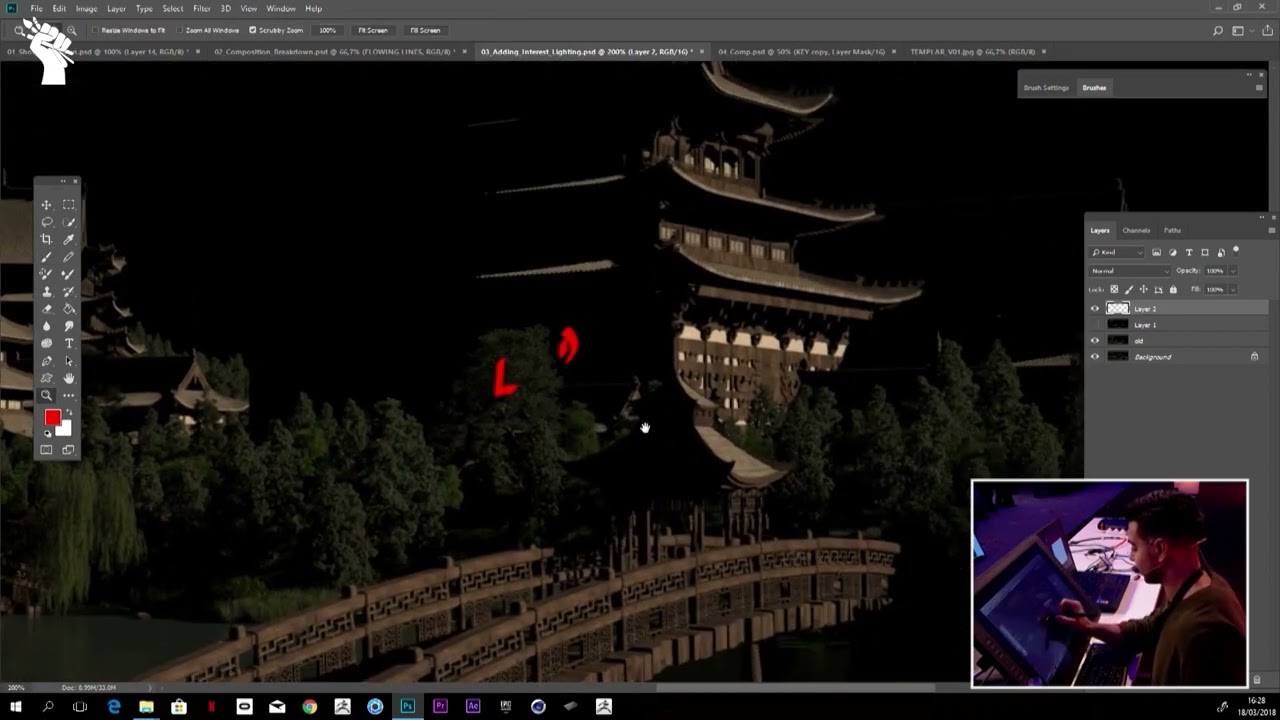This screenshot has height=720, width=1280.
Task: Filter layers by smart objects icon
Action: coord(1221,252)
